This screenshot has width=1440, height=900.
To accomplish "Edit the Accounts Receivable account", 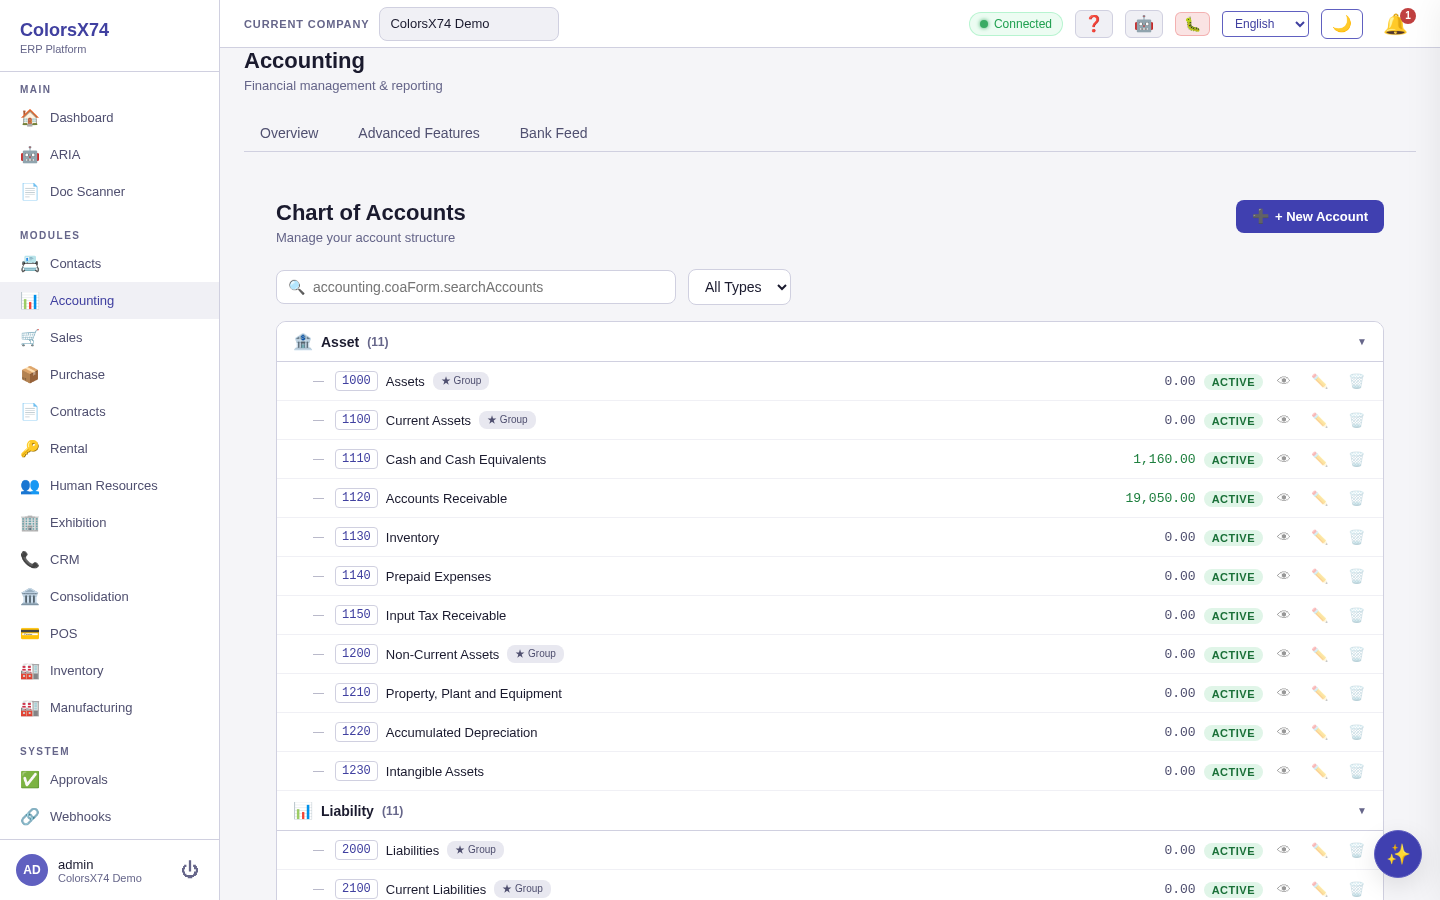I will (1320, 498).
